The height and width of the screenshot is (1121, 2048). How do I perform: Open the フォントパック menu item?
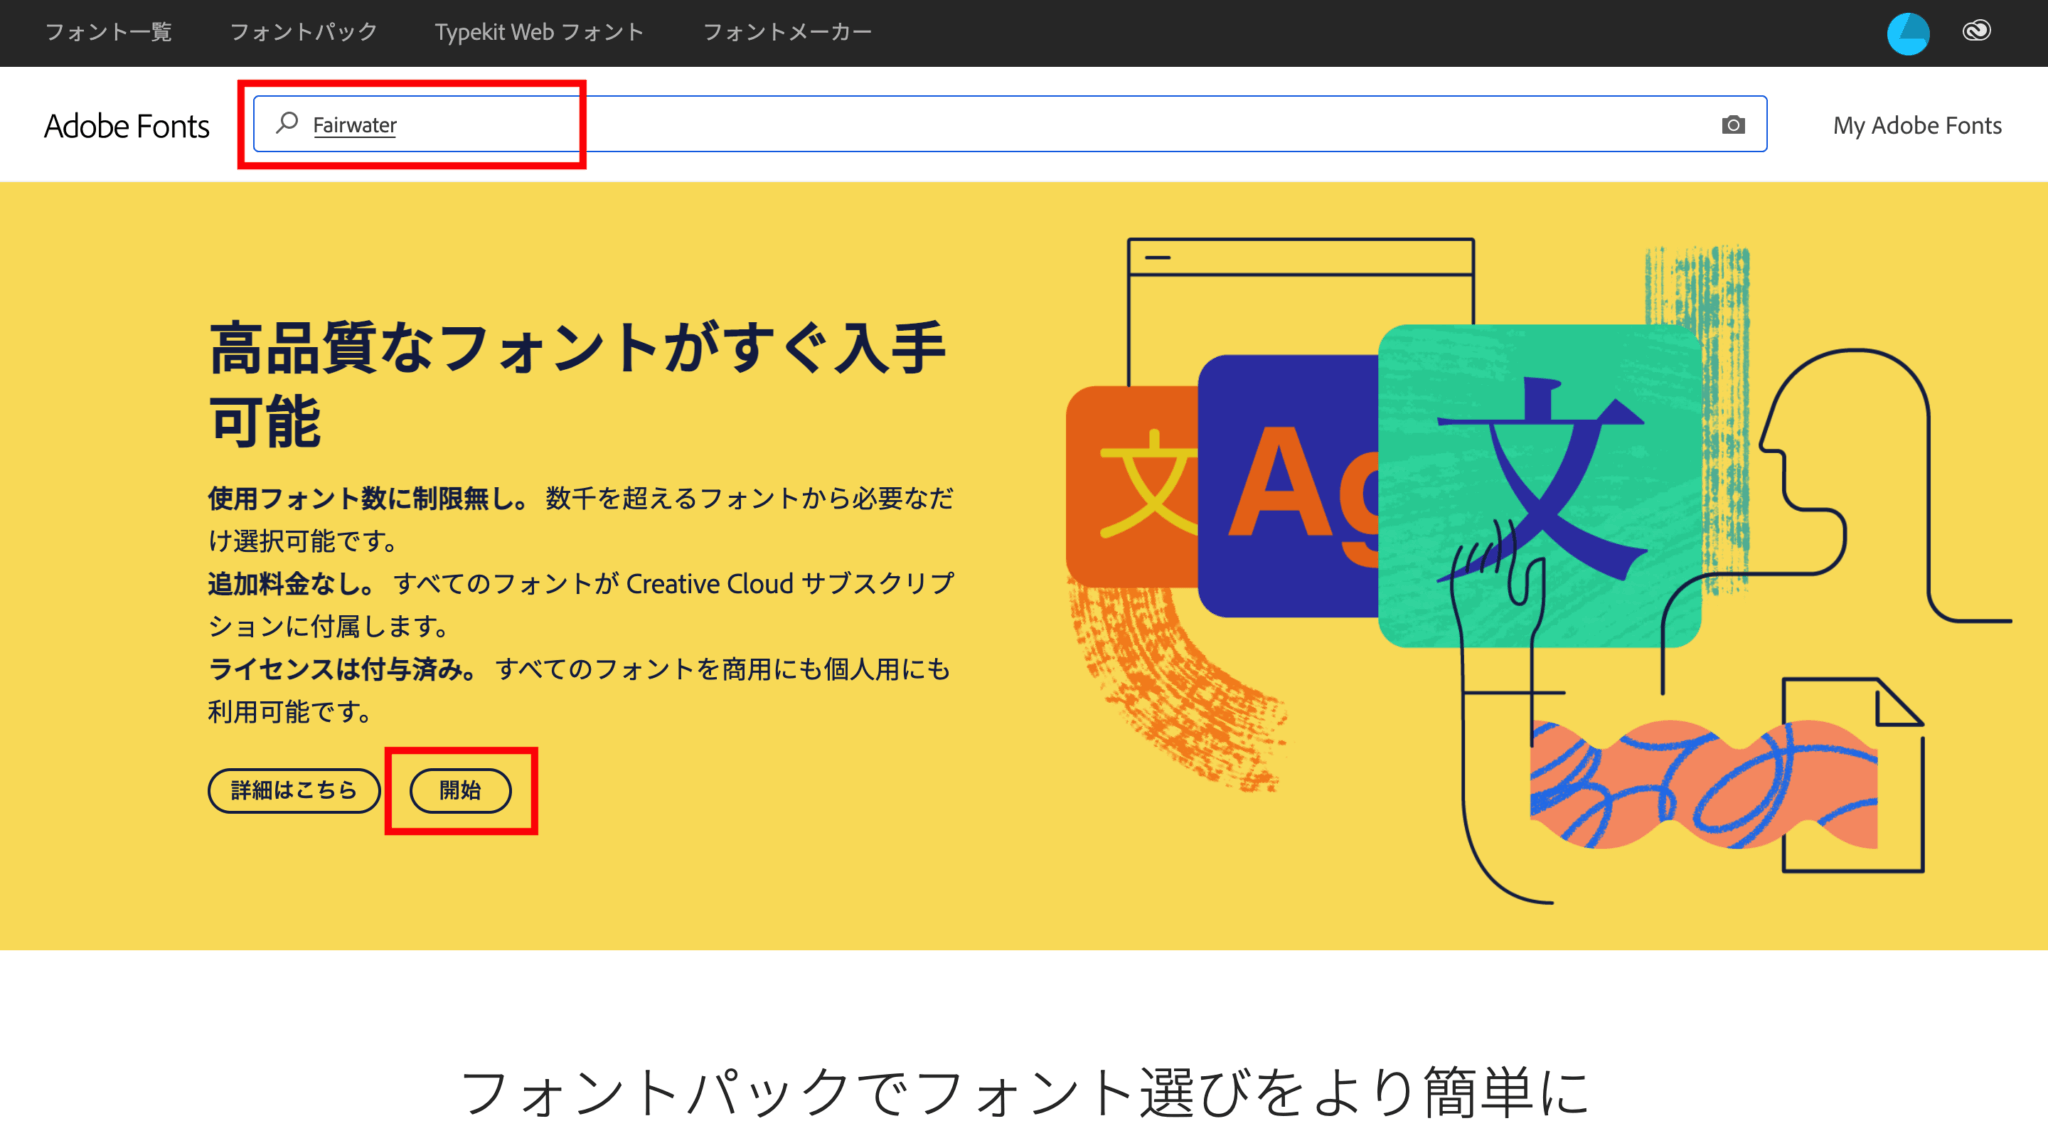pyautogui.click(x=303, y=32)
